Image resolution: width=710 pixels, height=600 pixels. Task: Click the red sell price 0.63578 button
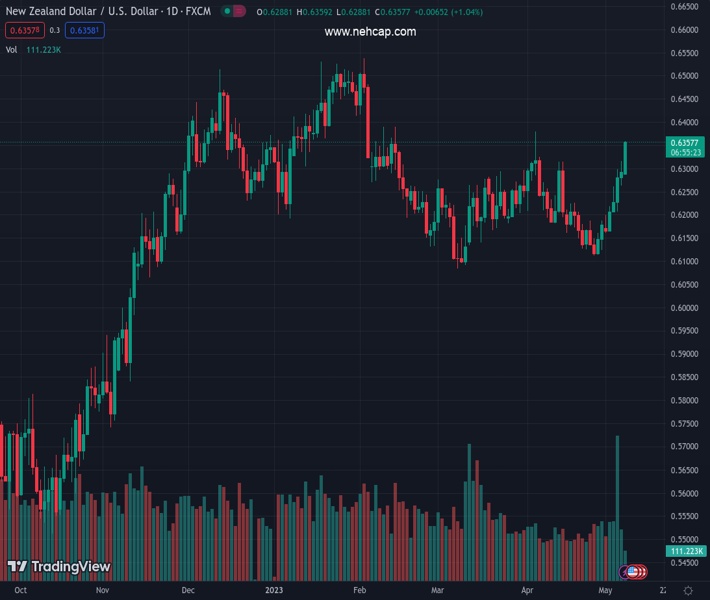[22, 30]
